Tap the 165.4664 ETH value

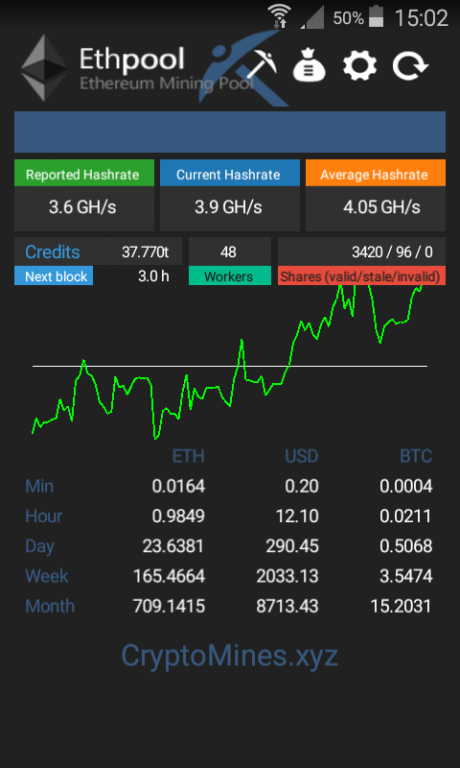169,576
